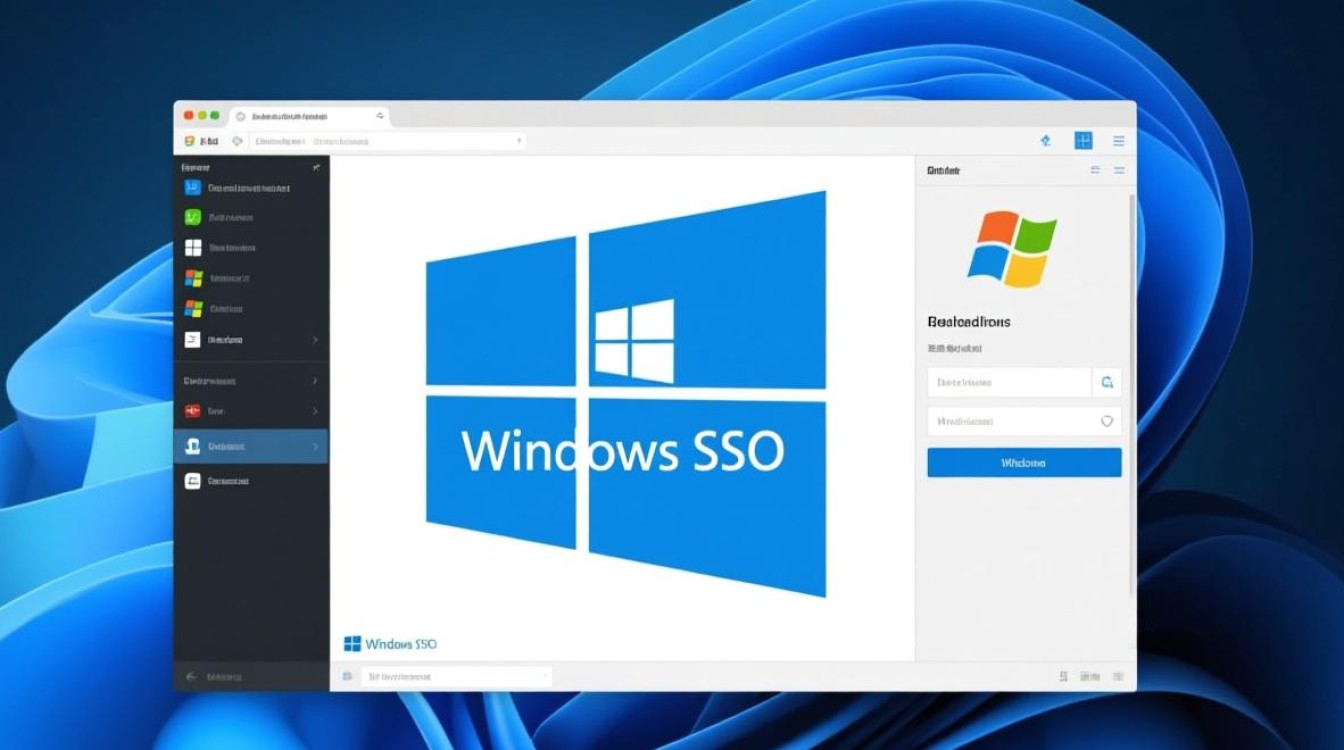Click the blue share icon near the top right
The image size is (1344, 750).
(1044, 141)
